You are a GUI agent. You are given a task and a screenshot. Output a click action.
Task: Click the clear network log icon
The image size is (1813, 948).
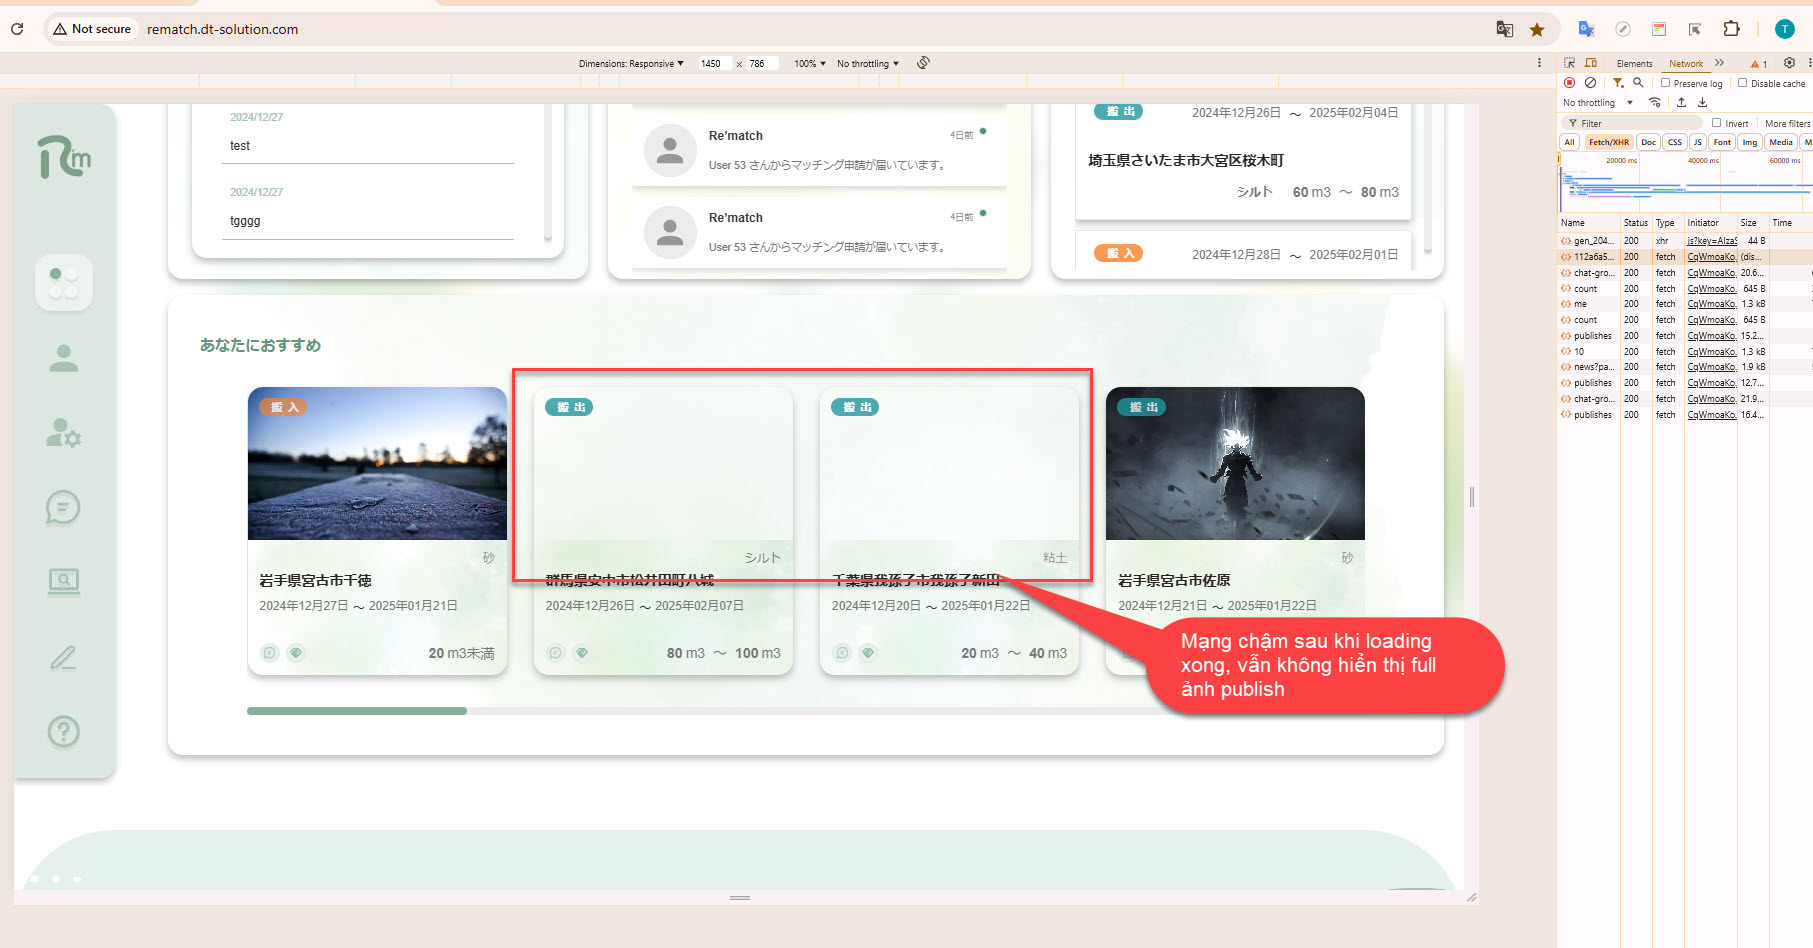1590,83
